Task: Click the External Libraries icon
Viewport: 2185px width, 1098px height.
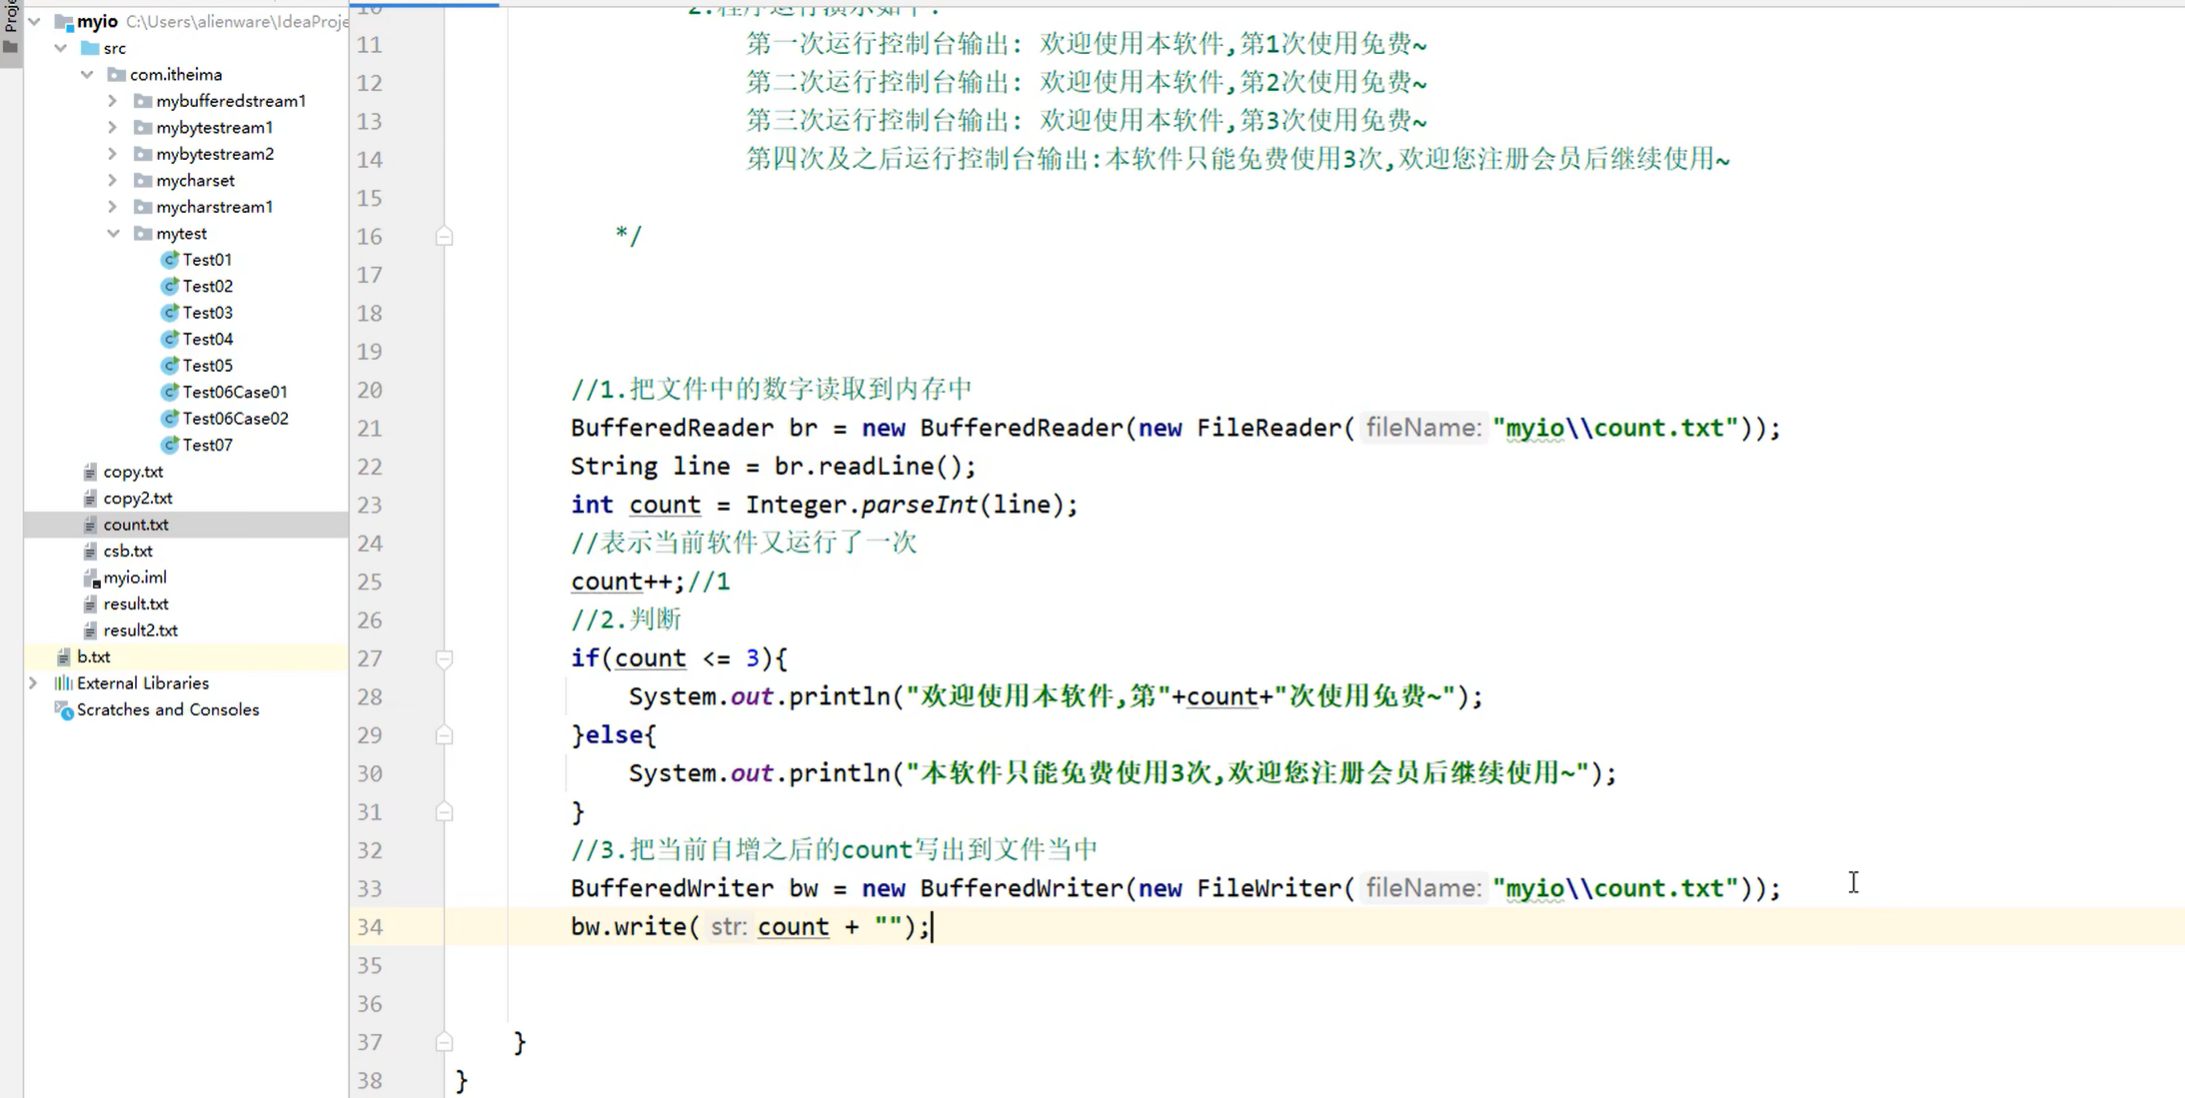Action: pyautogui.click(x=64, y=683)
